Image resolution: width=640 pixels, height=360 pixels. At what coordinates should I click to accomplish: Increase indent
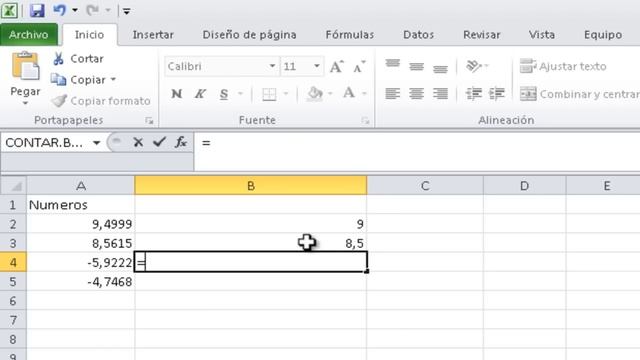click(497, 94)
